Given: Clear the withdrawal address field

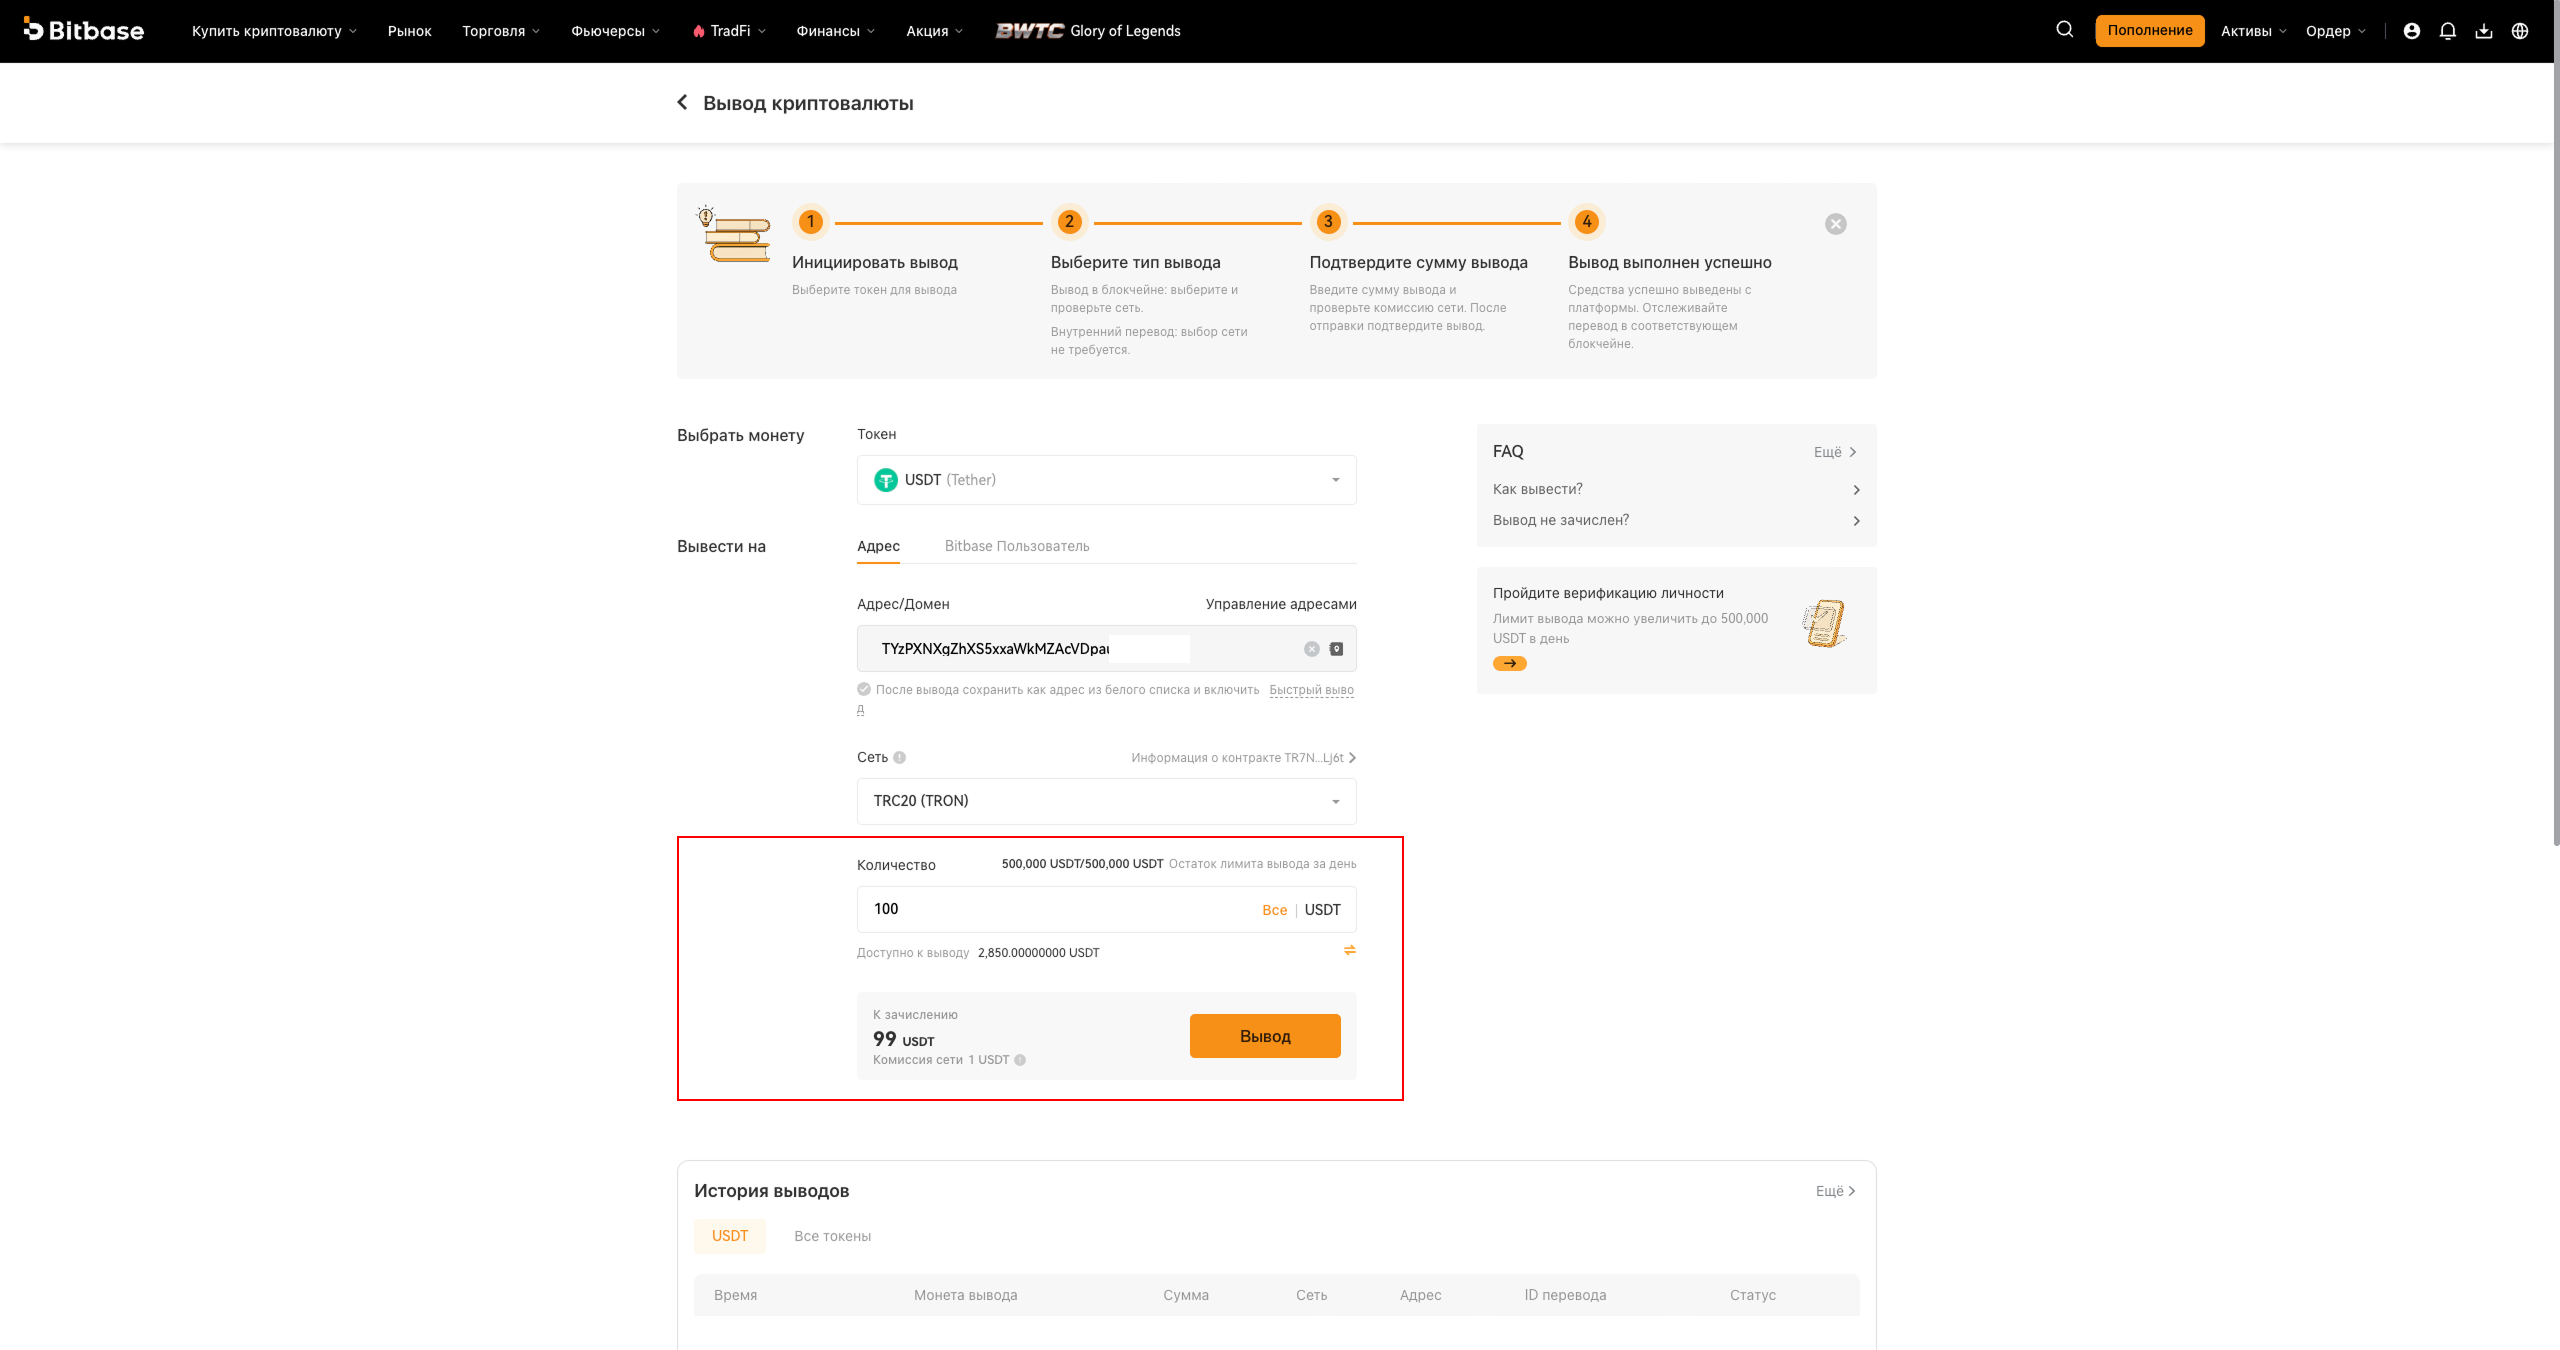Looking at the screenshot, I should point(1311,649).
